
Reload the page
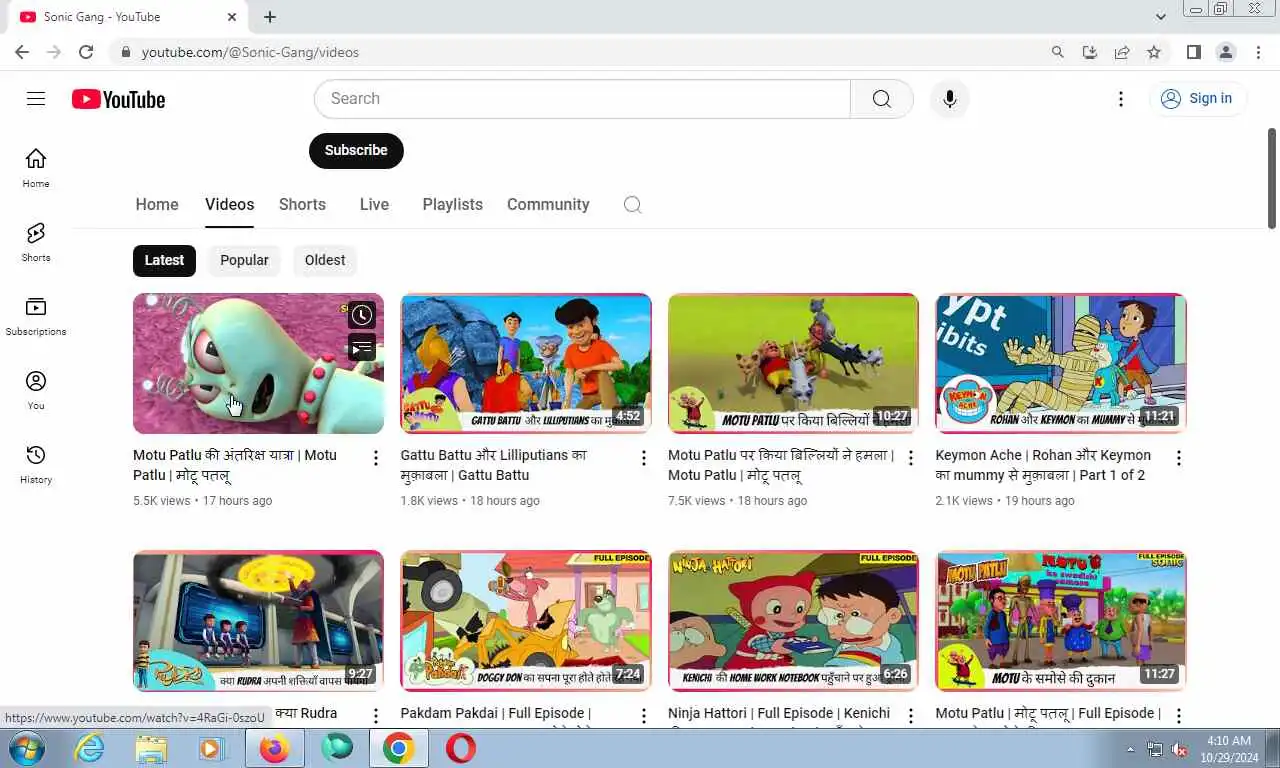coord(86,52)
